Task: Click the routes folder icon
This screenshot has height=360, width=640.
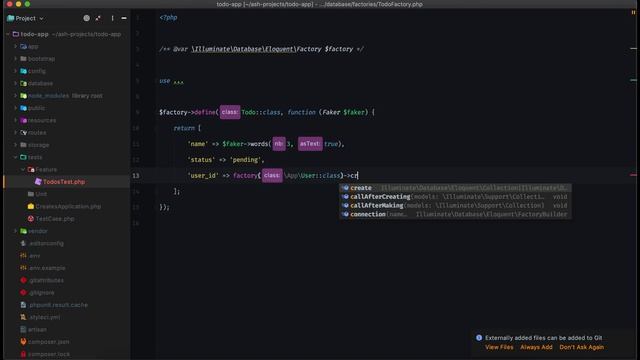Action: (x=23, y=133)
